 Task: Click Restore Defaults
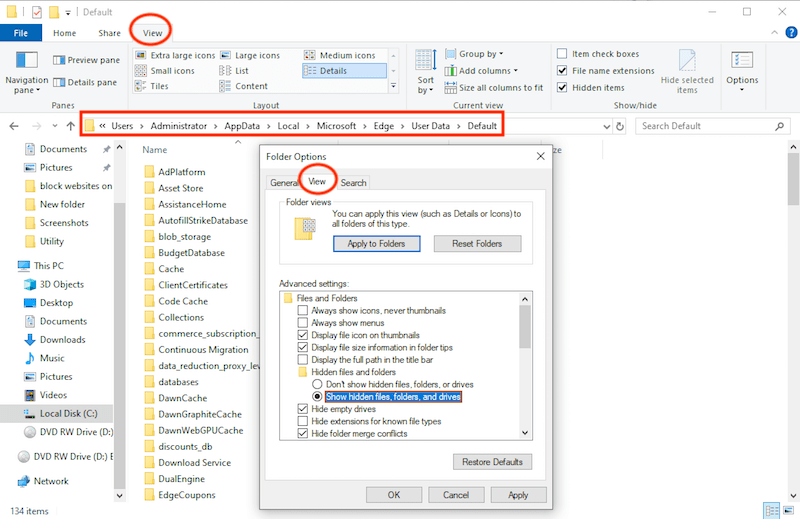pyautogui.click(x=492, y=462)
